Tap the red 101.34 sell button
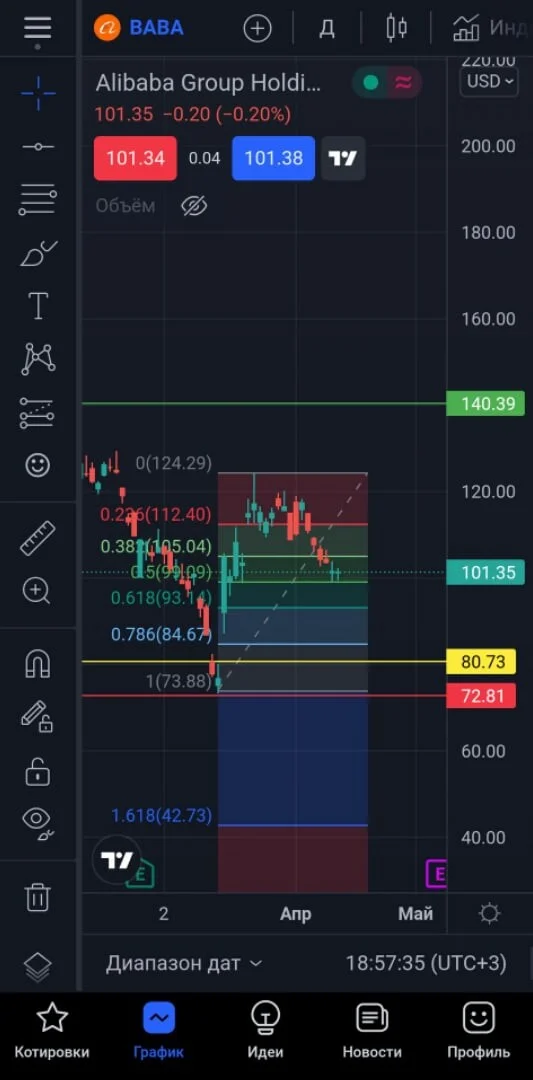The image size is (533, 1080). tap(135, 158)
